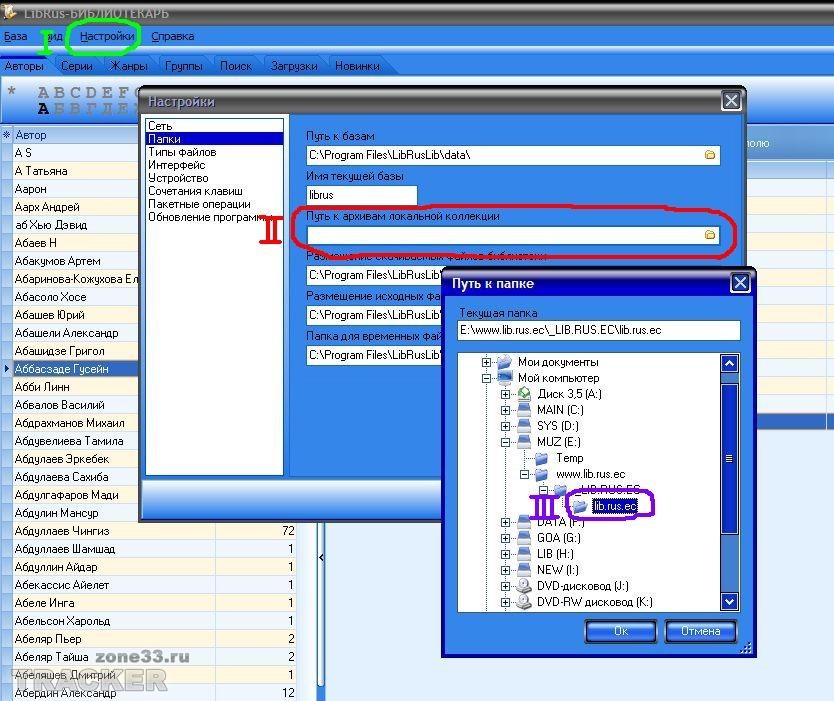Select author Абердин Александр
The width and height of the screenshot is (834, 701).
click(x=65, y=693)
